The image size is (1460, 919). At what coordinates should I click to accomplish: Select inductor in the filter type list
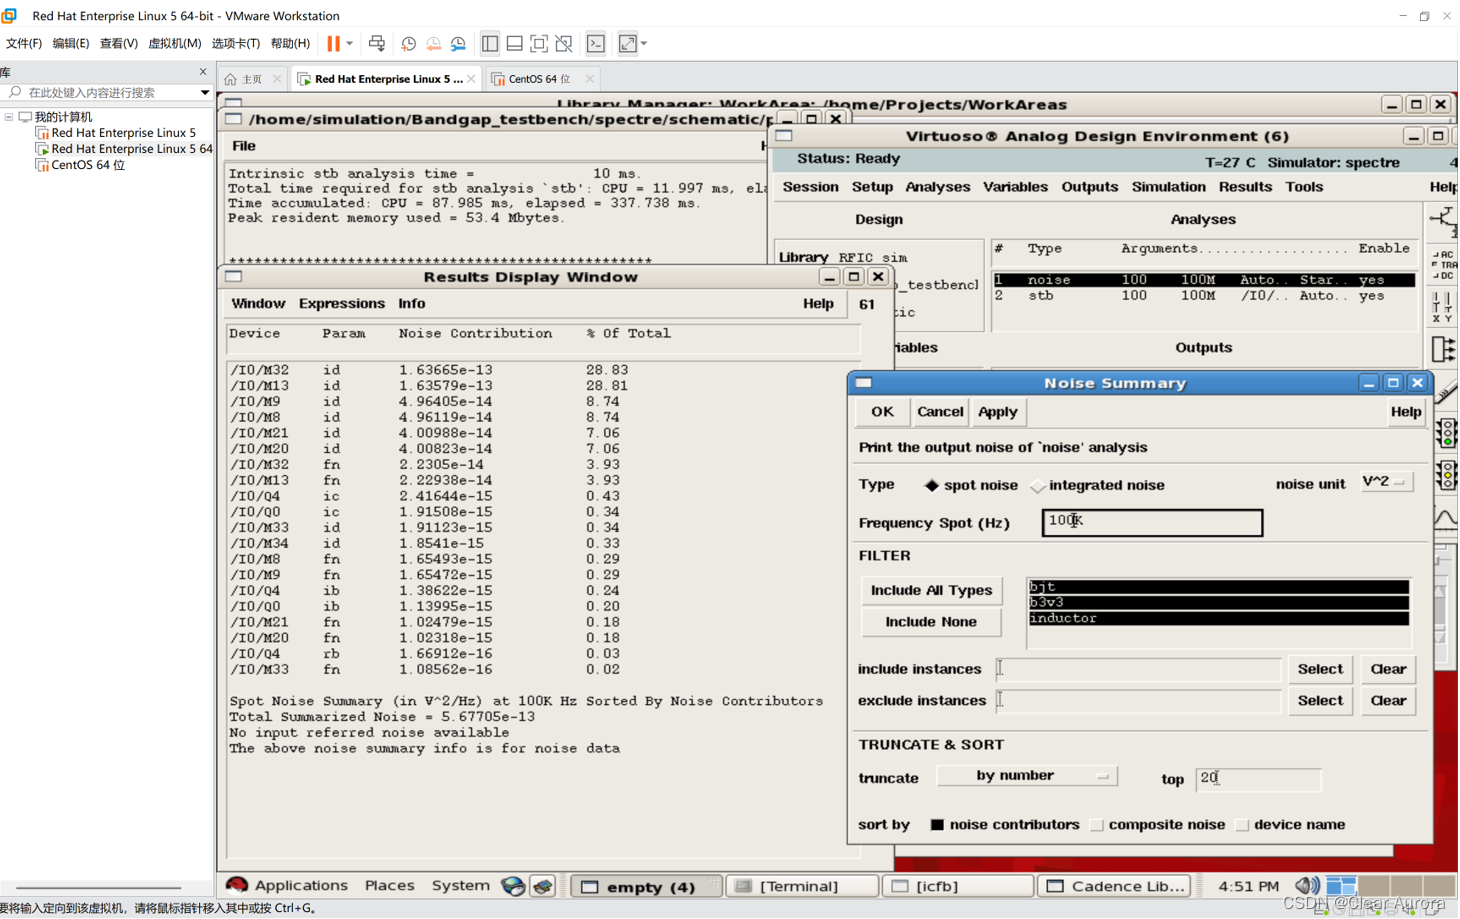coord(1218,619)
